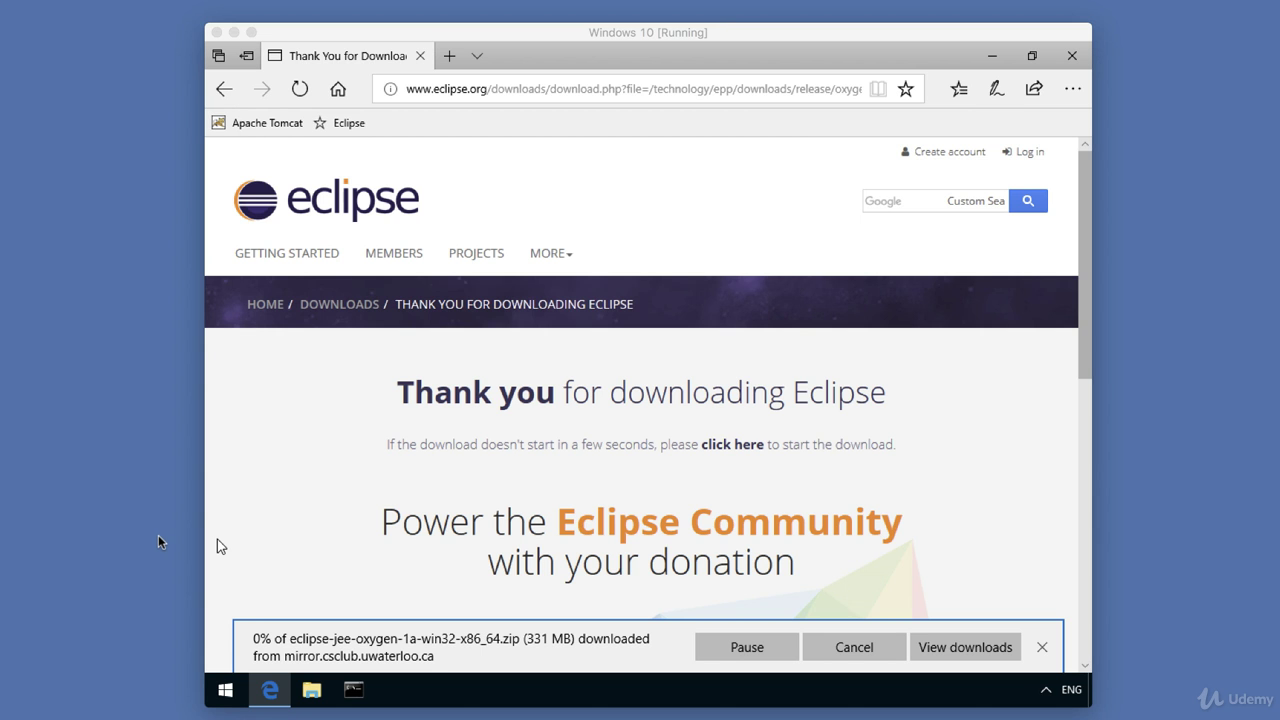This screenshot has height=720, width=1280.
Task: Click ENG language indicator in taskbar
Action: tap(1071, 690)
